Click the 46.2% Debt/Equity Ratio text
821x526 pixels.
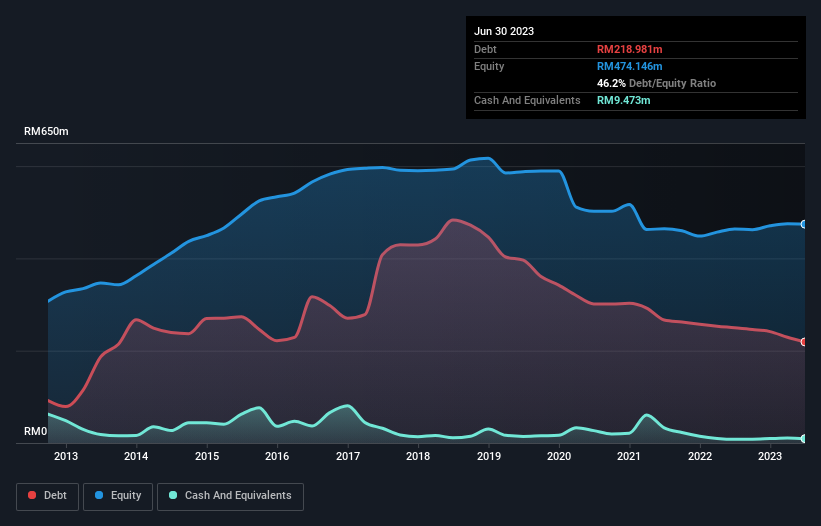656,83
